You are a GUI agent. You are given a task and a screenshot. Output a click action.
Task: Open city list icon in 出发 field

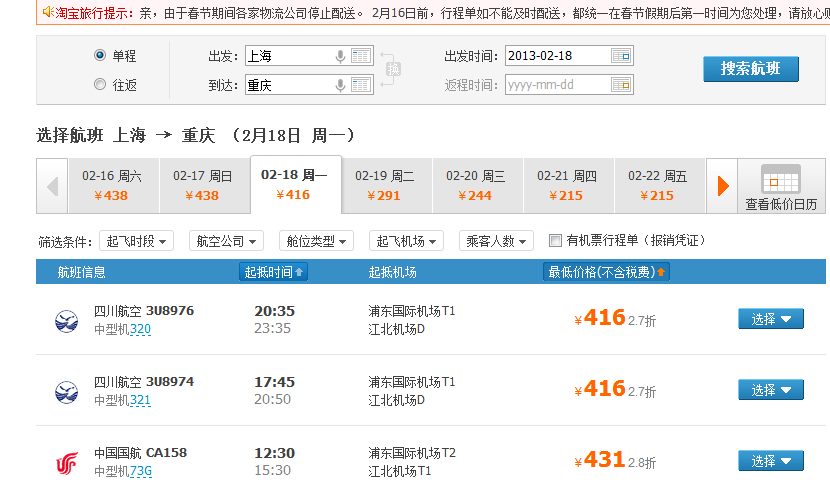click(x=360, y=56)
